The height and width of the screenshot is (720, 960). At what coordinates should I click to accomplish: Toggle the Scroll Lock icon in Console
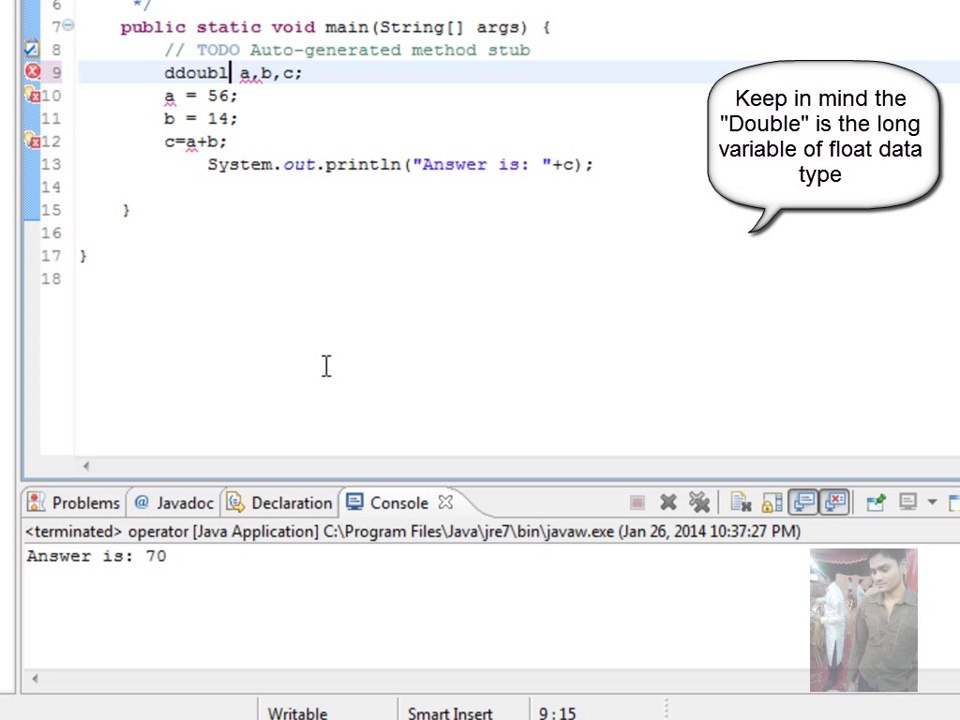pyautogui.click(x=771, y=503)
